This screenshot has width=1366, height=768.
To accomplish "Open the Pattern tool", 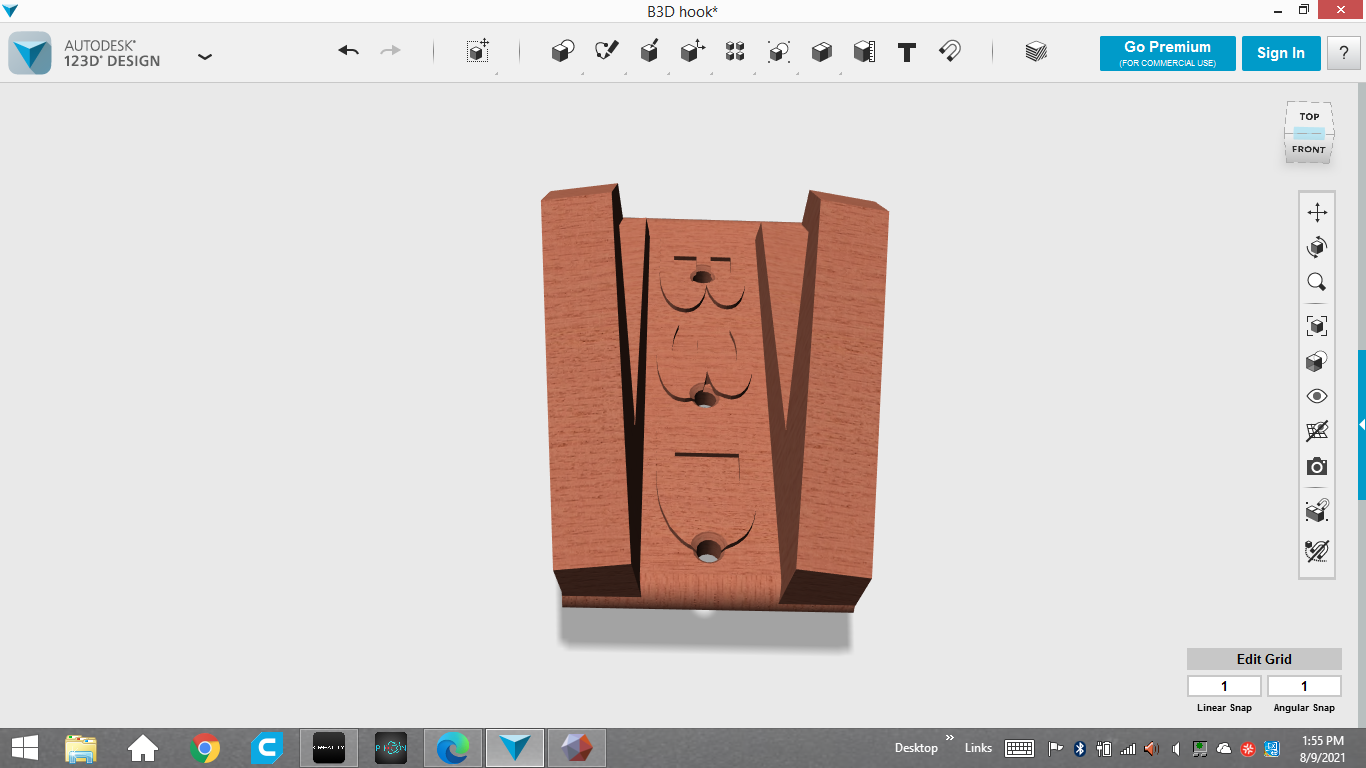I will pos(735,52).
